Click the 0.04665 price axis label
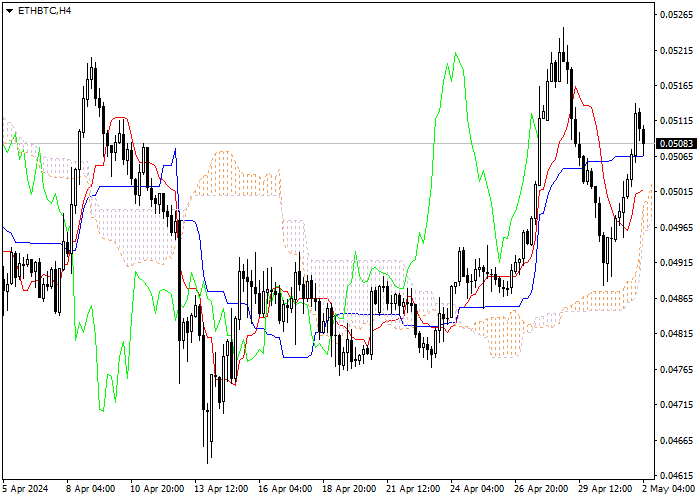The width and height of the screenshot is (700, 500). (677, 441)
